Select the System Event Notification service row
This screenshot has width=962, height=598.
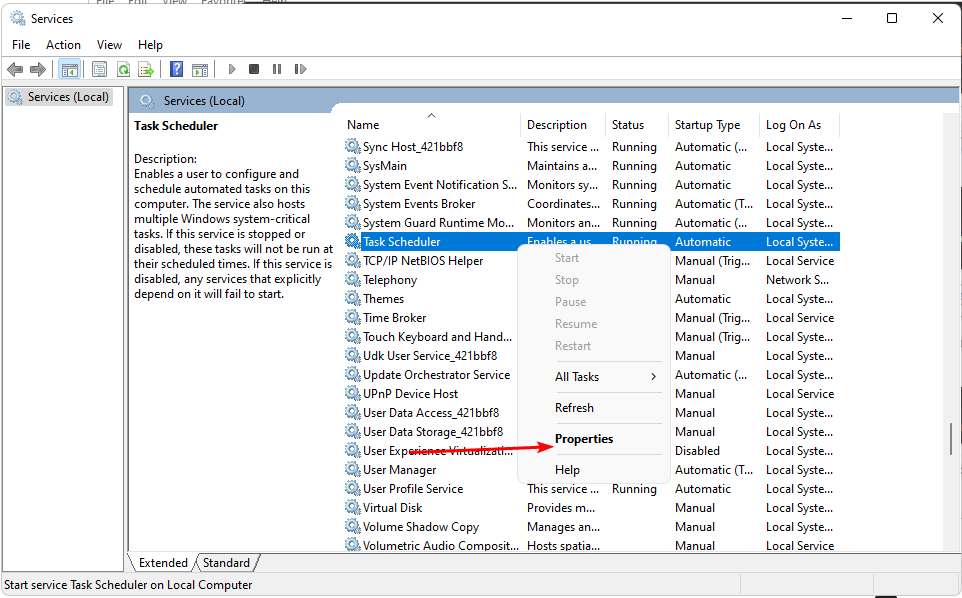[591, 185]
